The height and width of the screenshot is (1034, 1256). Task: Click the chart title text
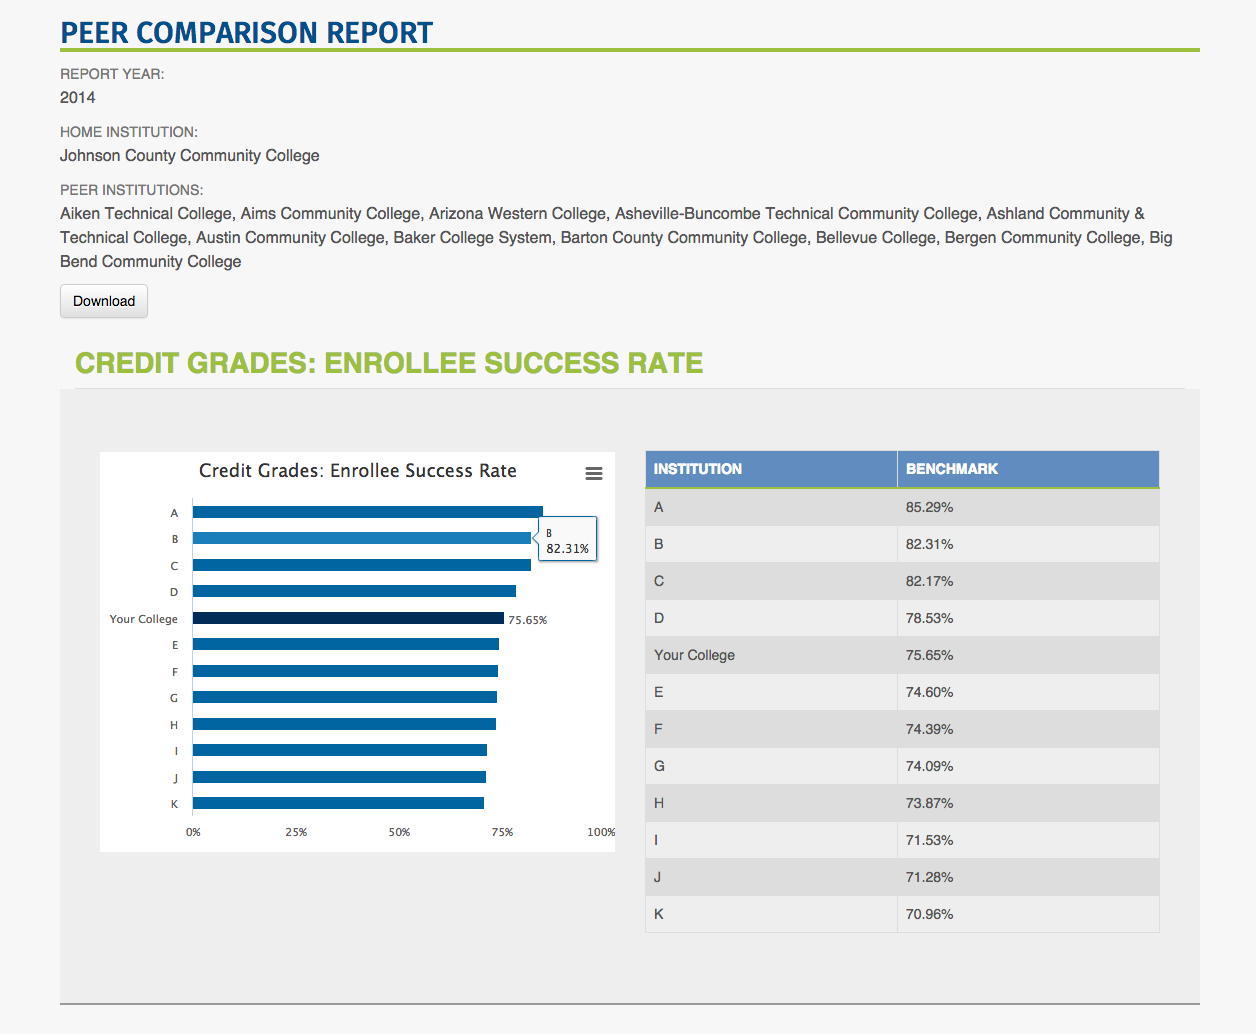[x=357, y=471]
